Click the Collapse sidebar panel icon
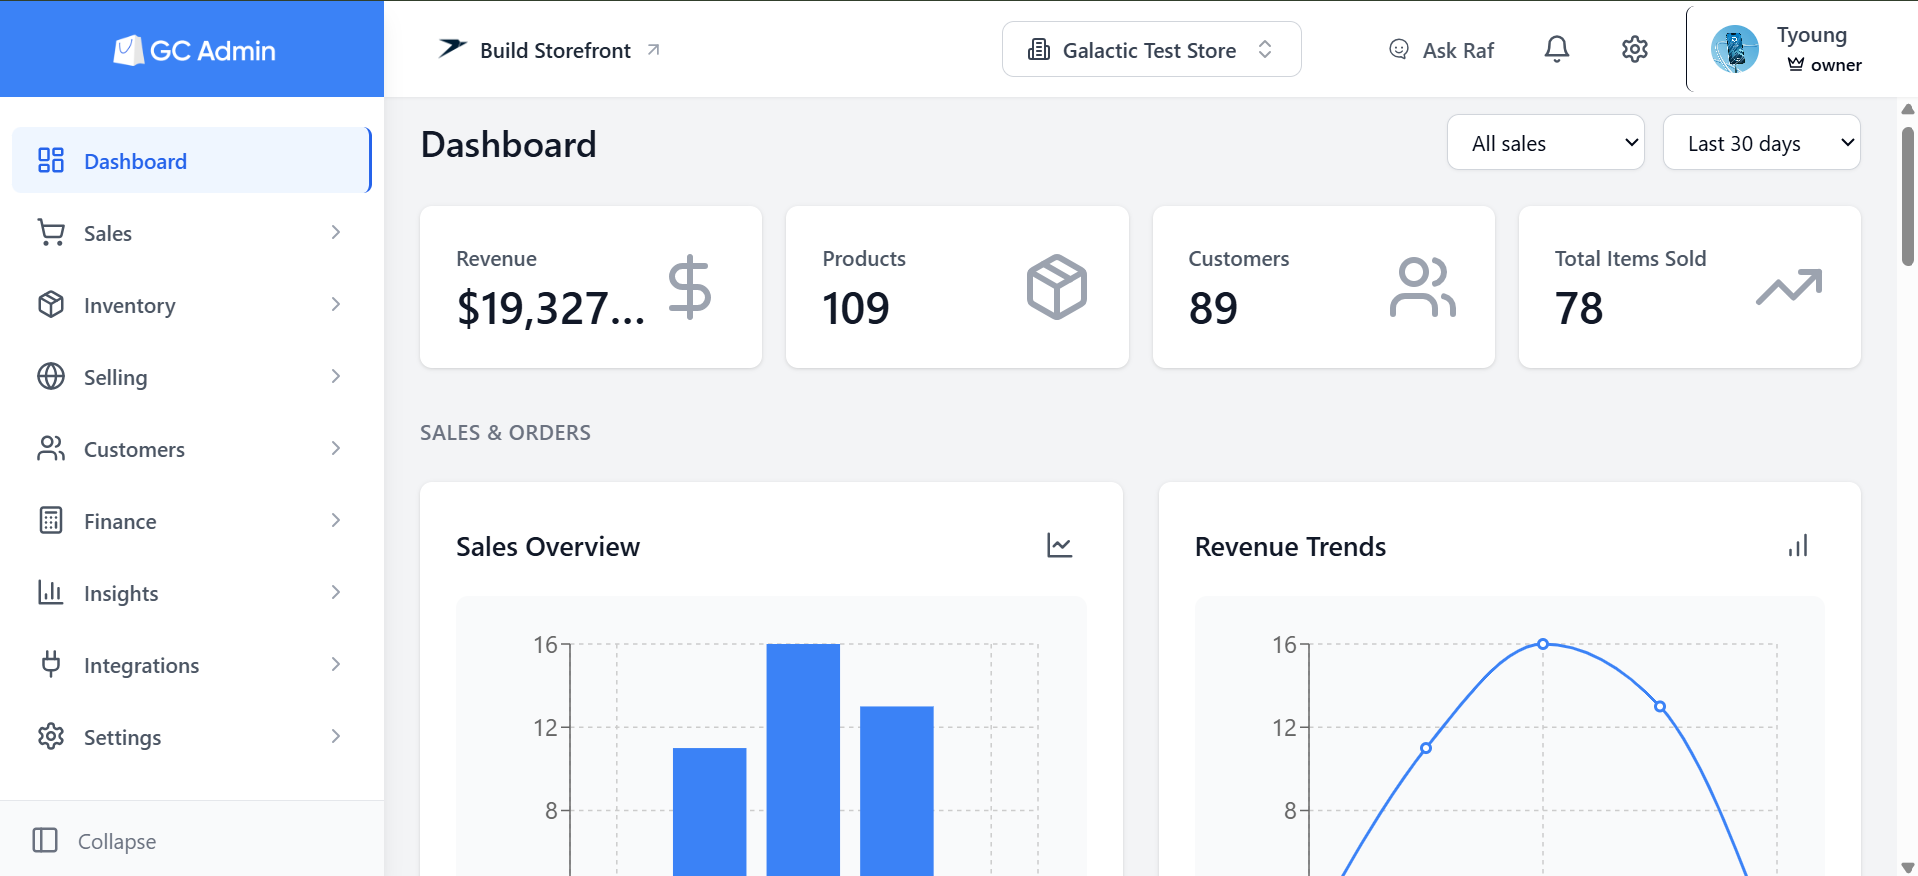The height and width of the screenshot is (876, 1918). point(45,840)
